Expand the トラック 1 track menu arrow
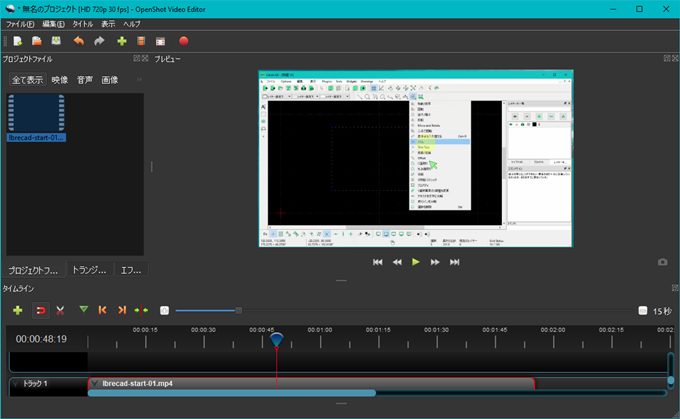680x419 pixels. (15, 383)
